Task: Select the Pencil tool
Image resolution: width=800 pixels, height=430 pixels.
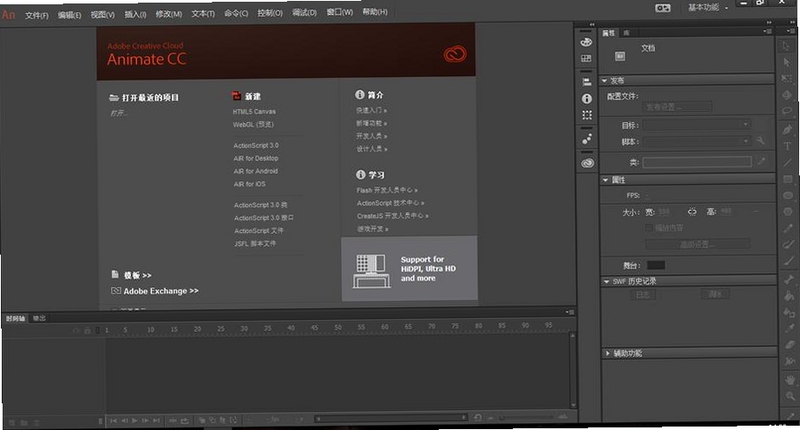Action: (788, 229)
